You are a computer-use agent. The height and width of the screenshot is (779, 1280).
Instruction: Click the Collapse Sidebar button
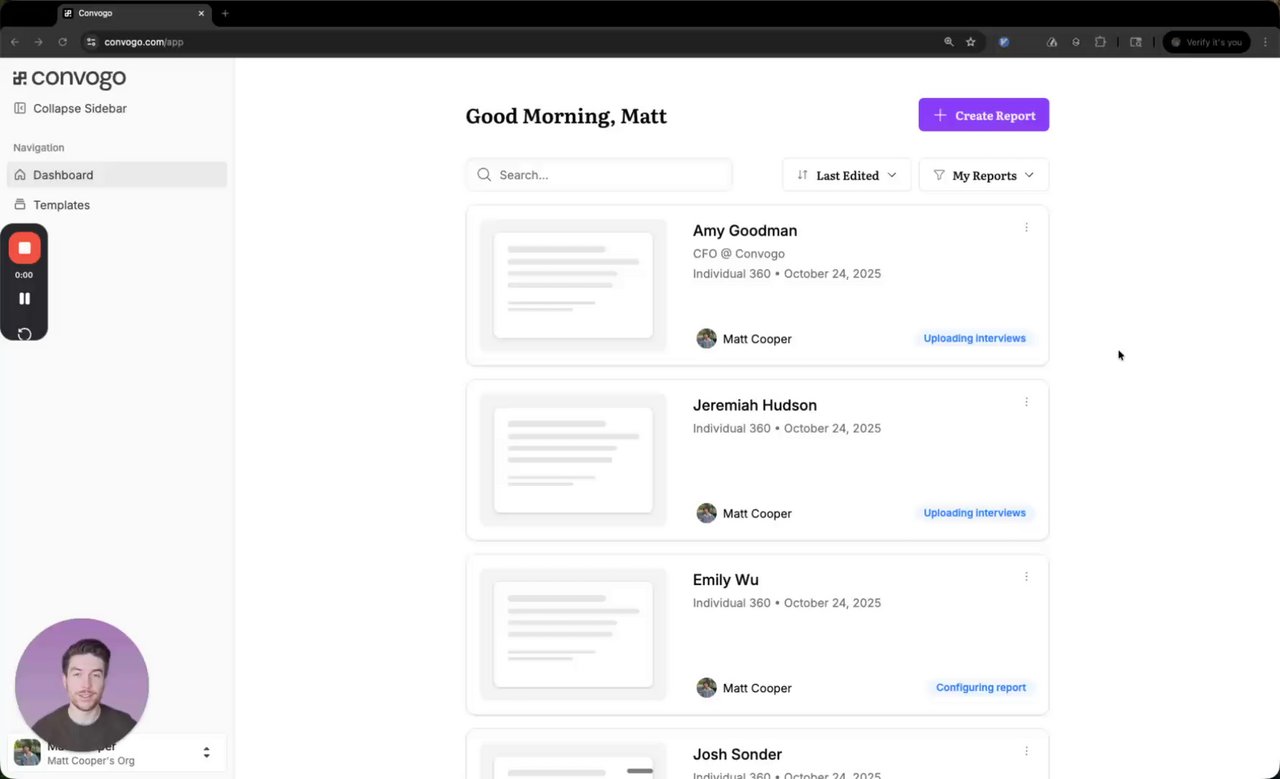pos(70,108)
